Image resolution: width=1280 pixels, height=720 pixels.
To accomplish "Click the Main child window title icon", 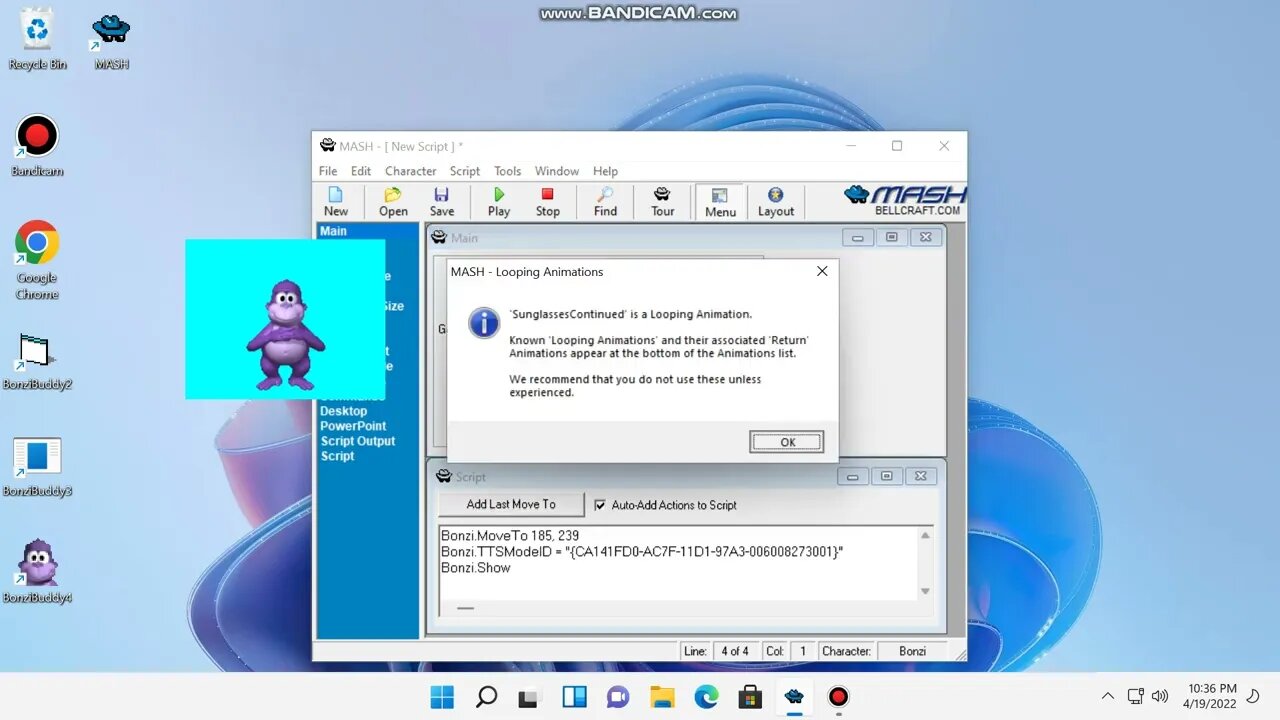I will point(440,238).
